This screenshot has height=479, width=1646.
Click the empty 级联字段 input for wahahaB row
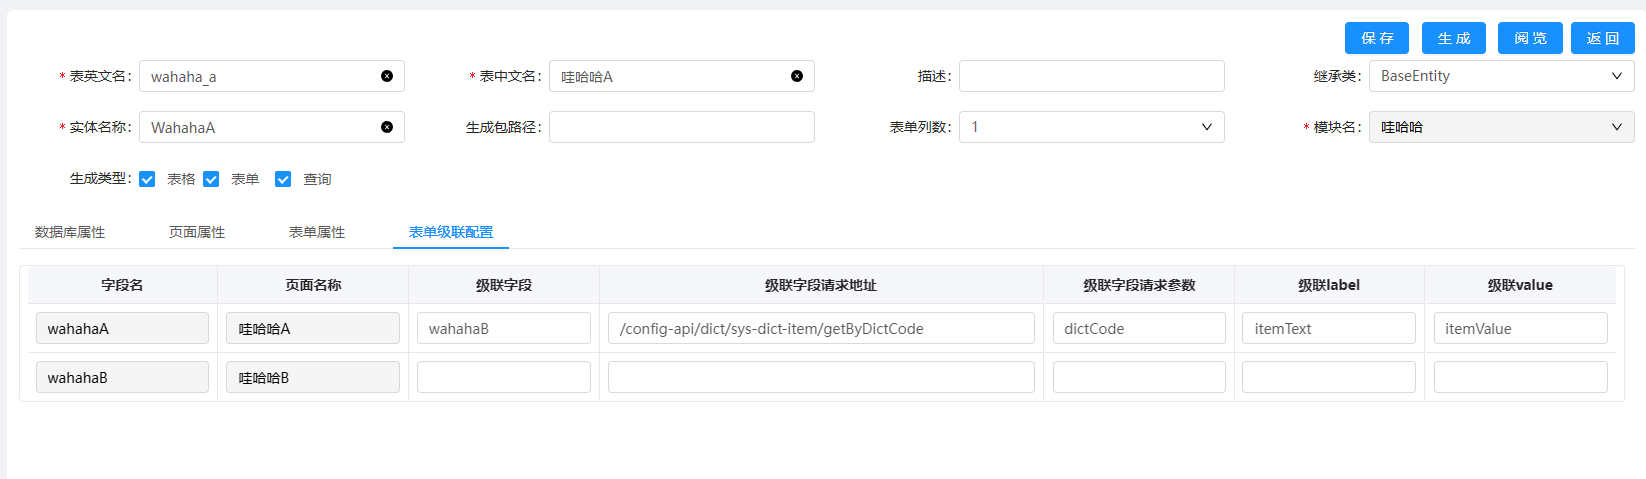coord(503,377)
